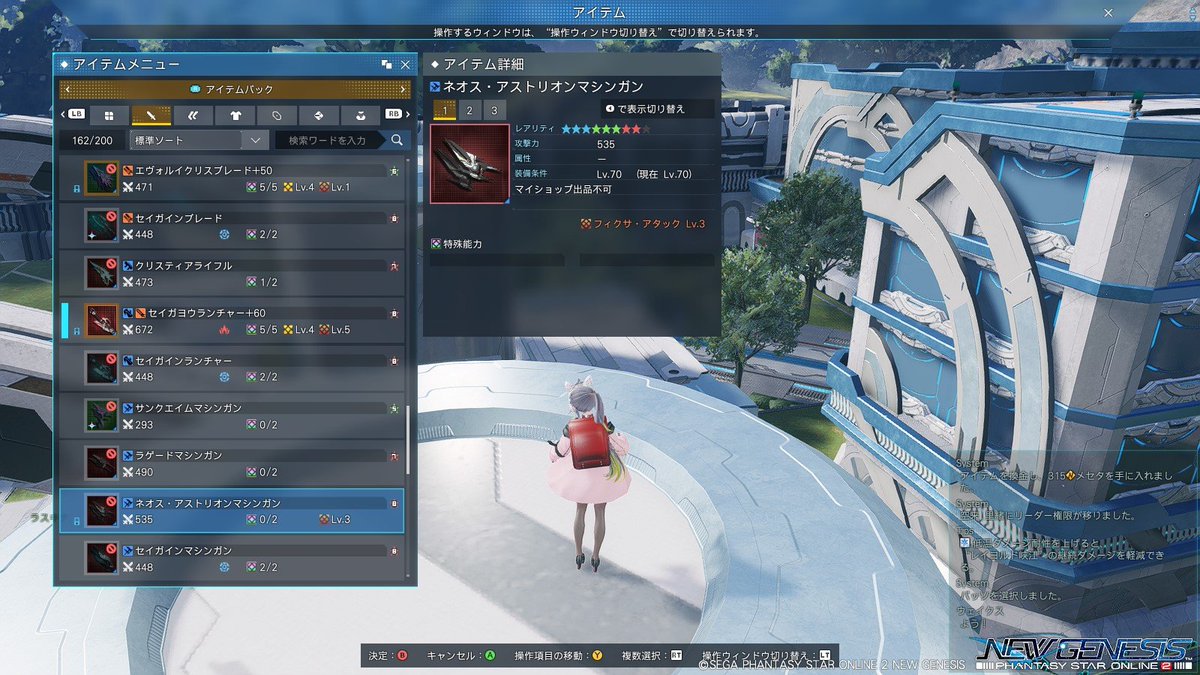Click 複数選択 prompt in bottom bar

point(651,656)
